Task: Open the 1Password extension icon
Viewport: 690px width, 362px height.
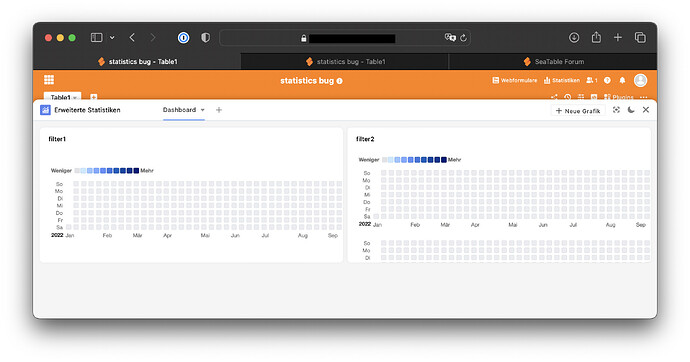Action: 184,38
